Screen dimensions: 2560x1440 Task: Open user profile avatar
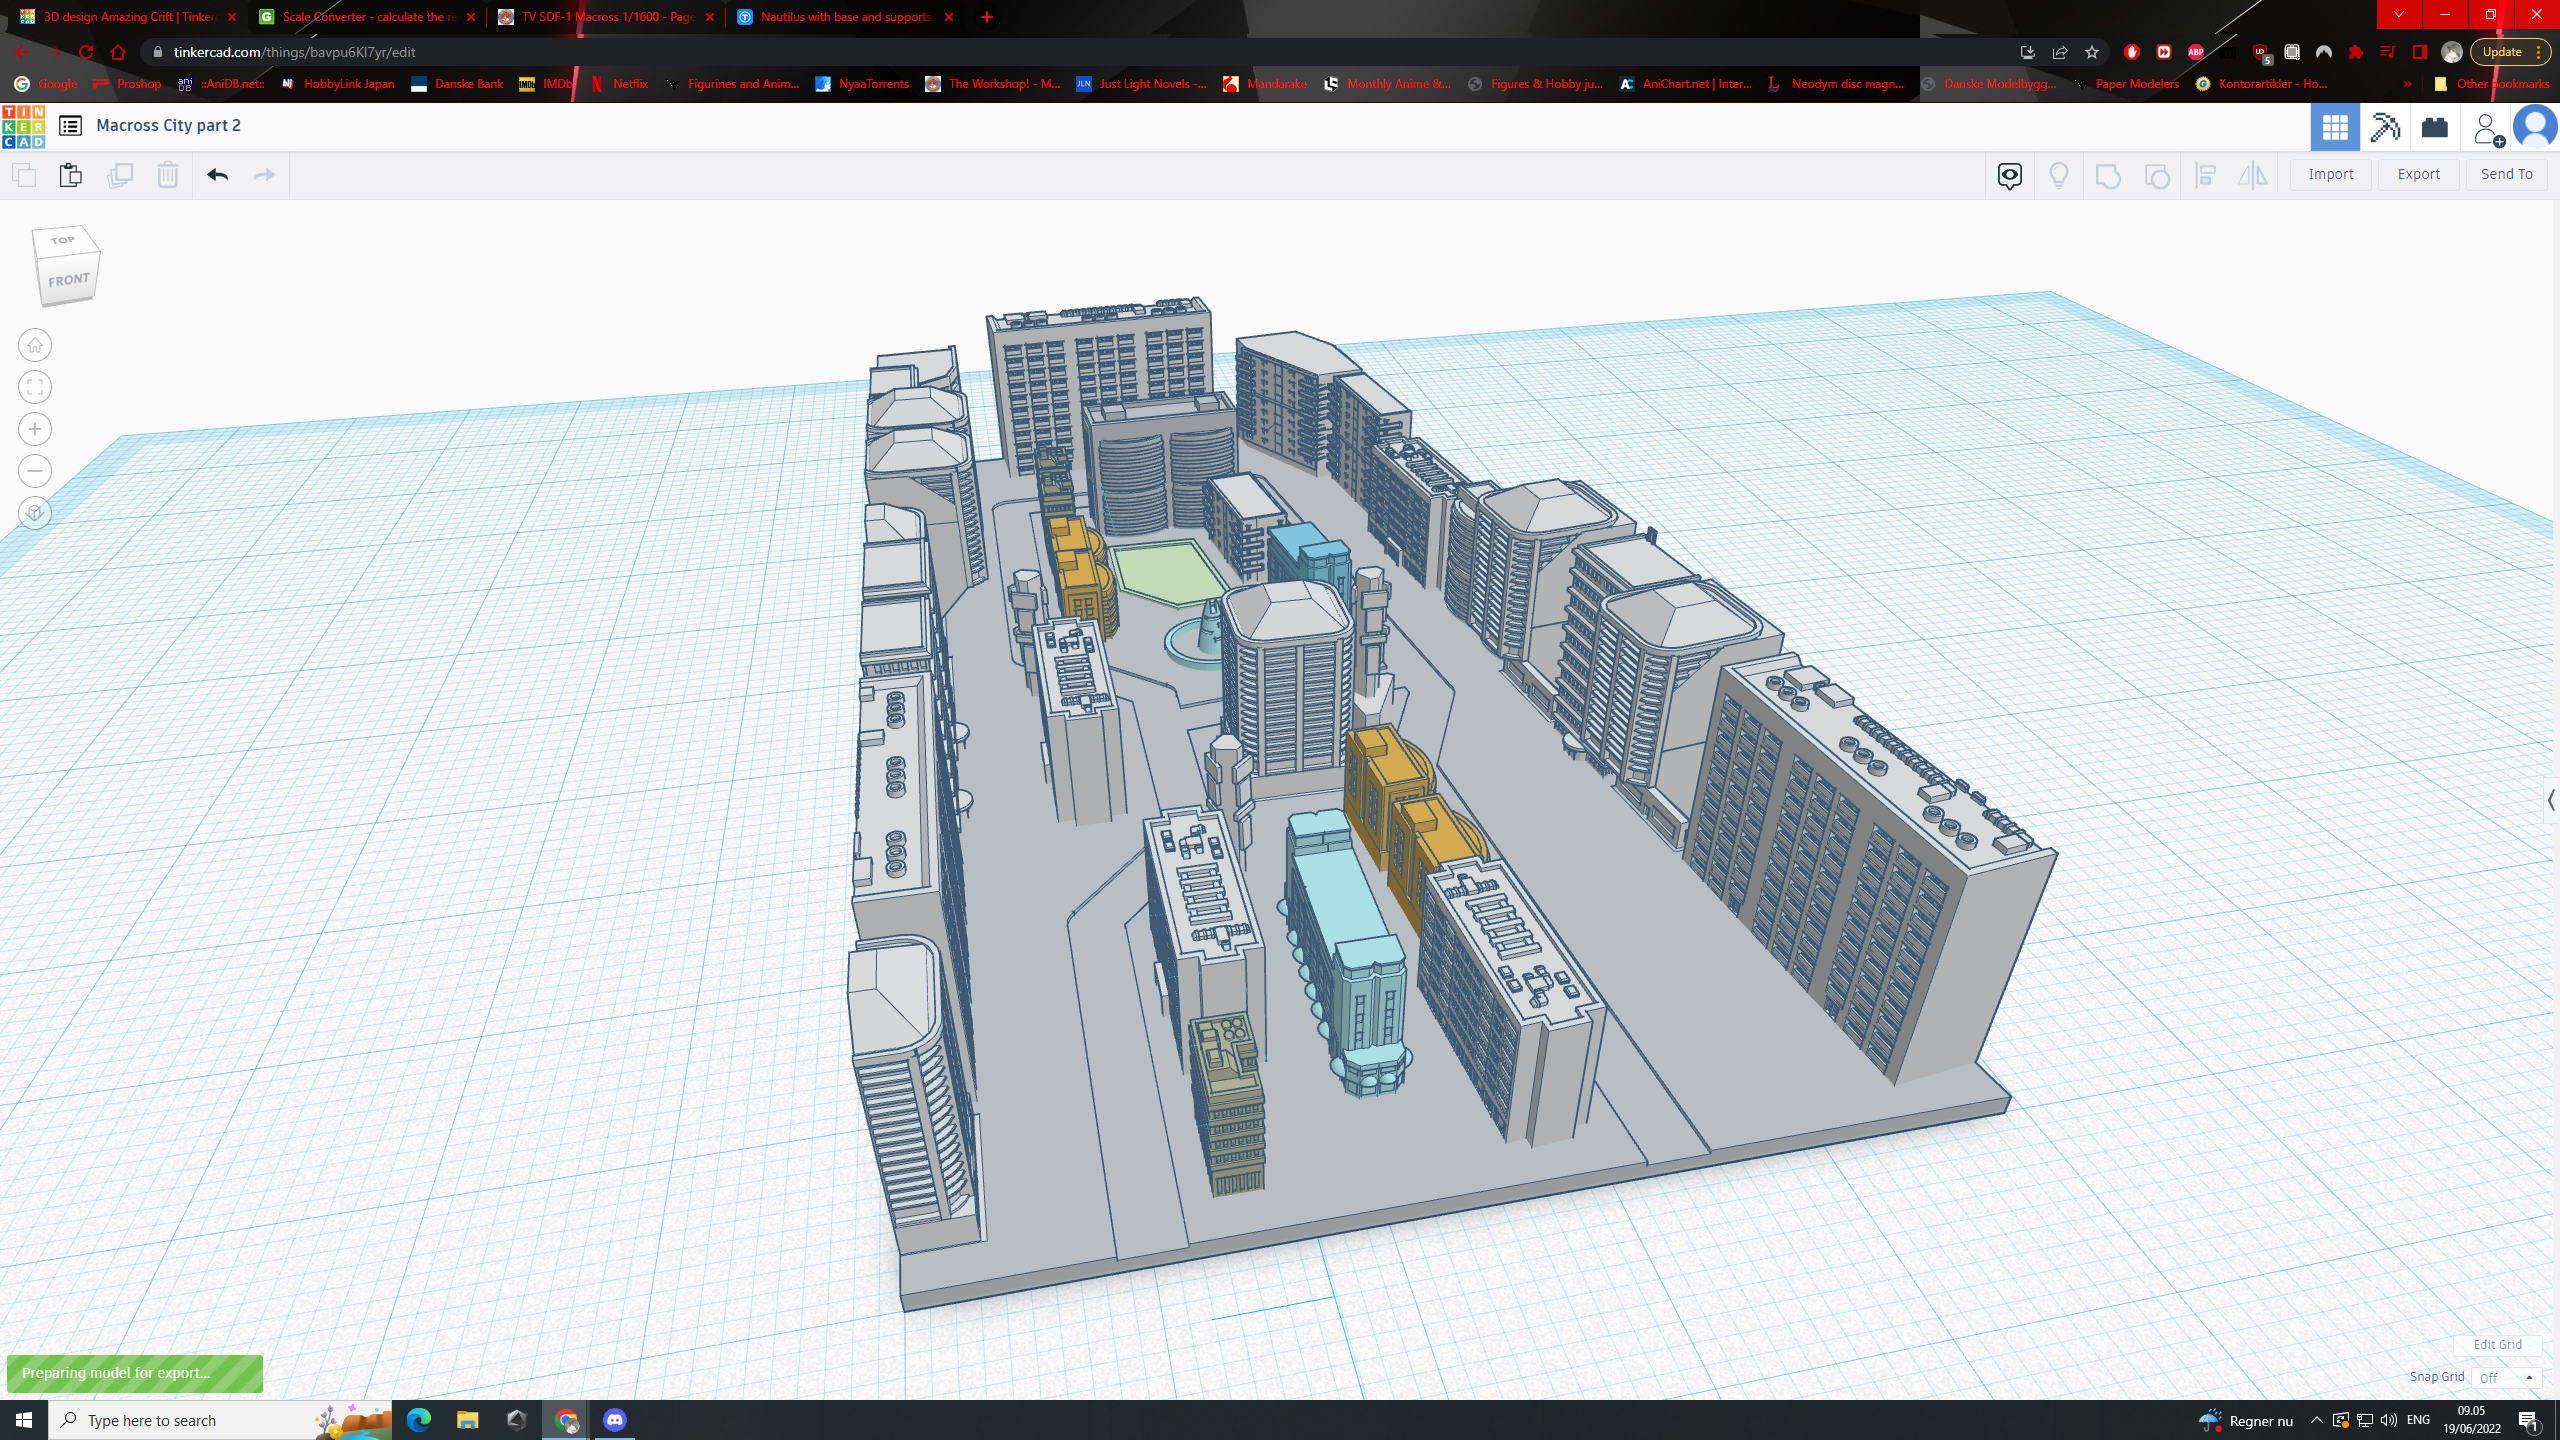[x=2535, y=127]
